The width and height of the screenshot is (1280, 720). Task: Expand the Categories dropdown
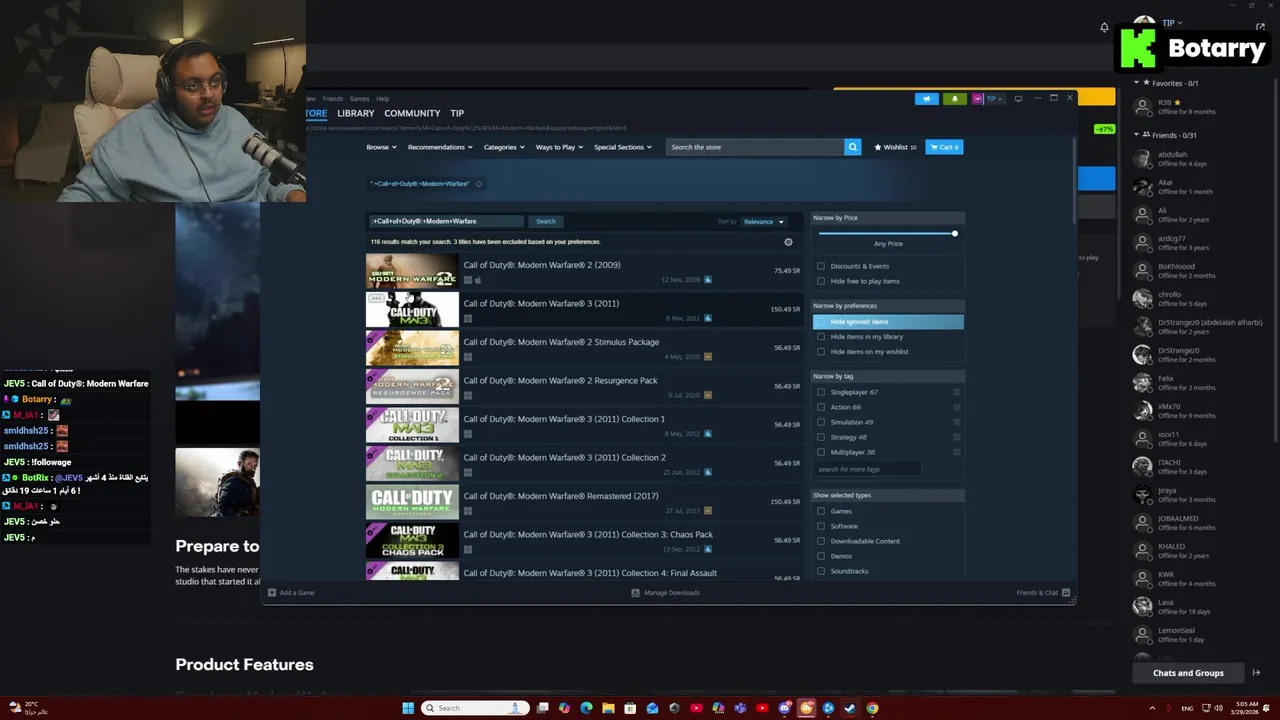504,147
